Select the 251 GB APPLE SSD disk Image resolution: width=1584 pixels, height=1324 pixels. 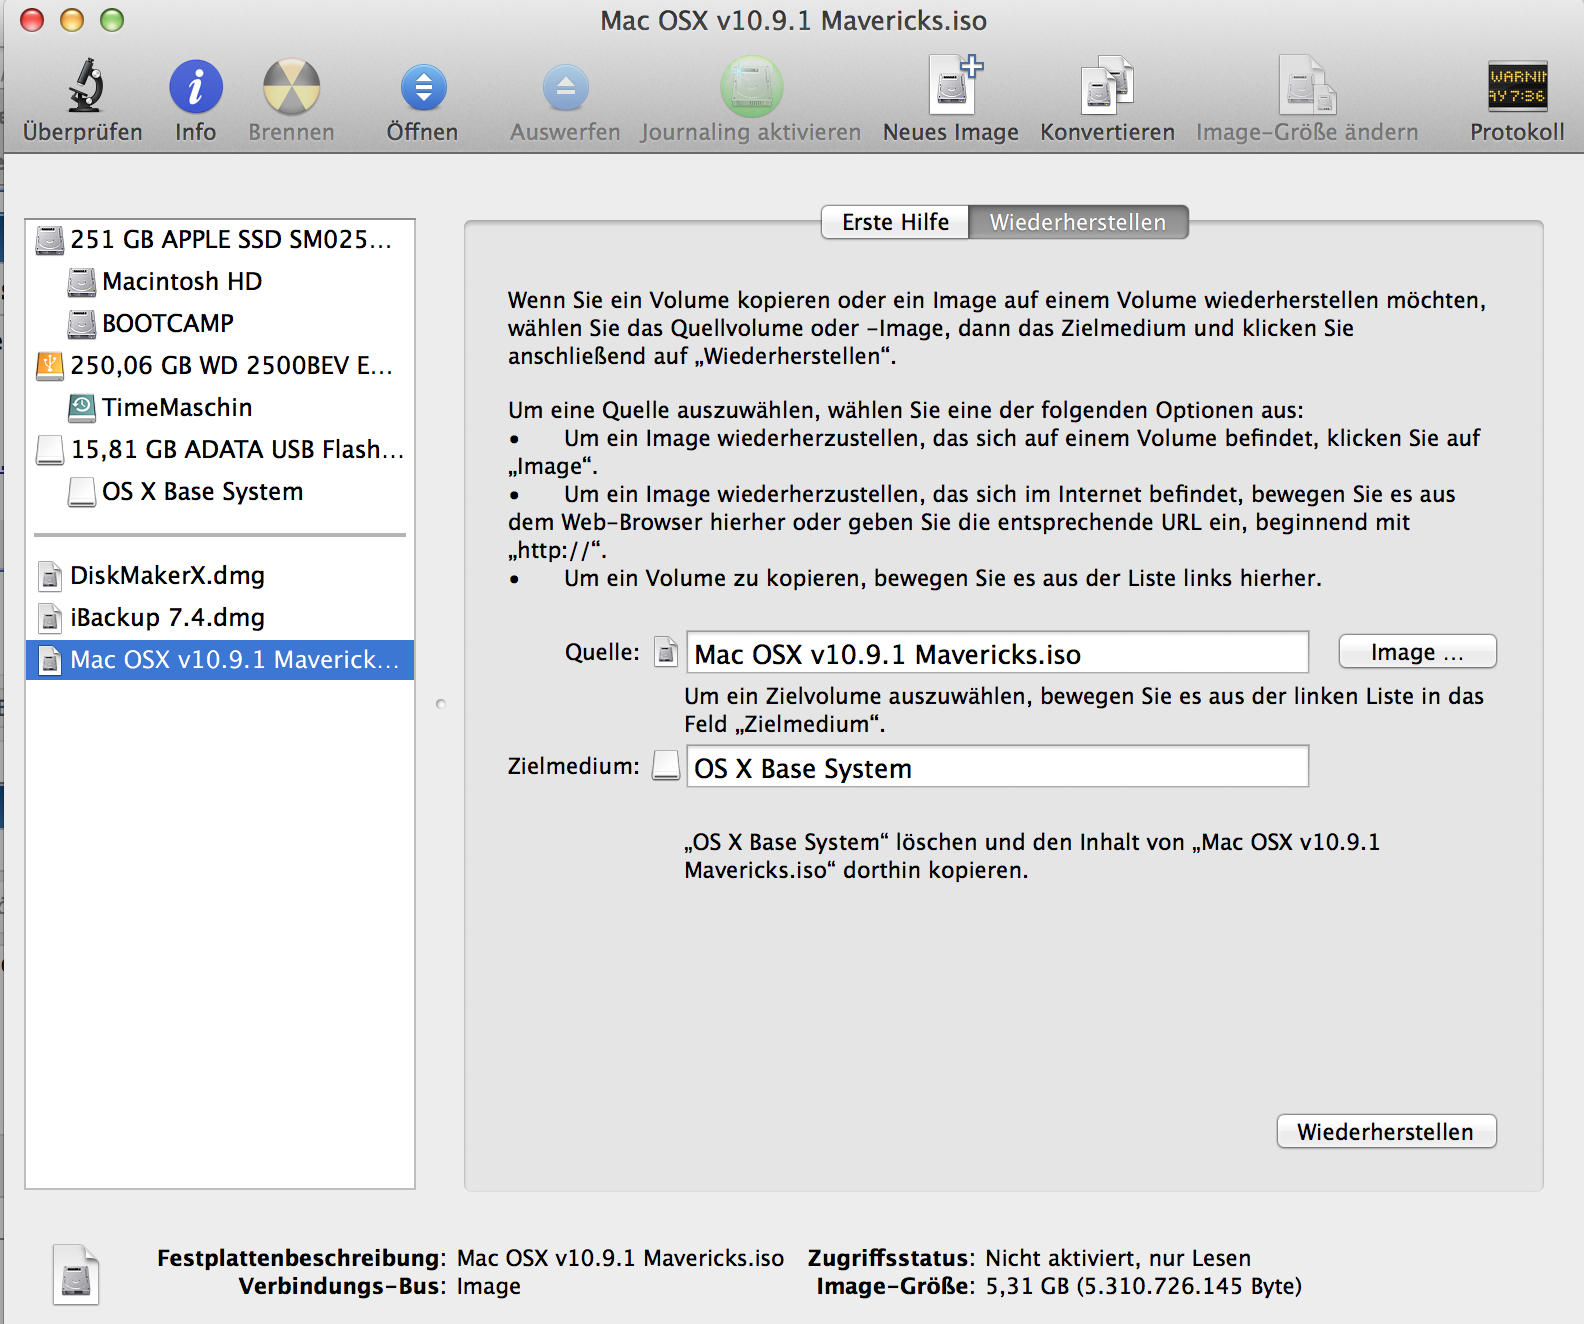coord(220,240)
